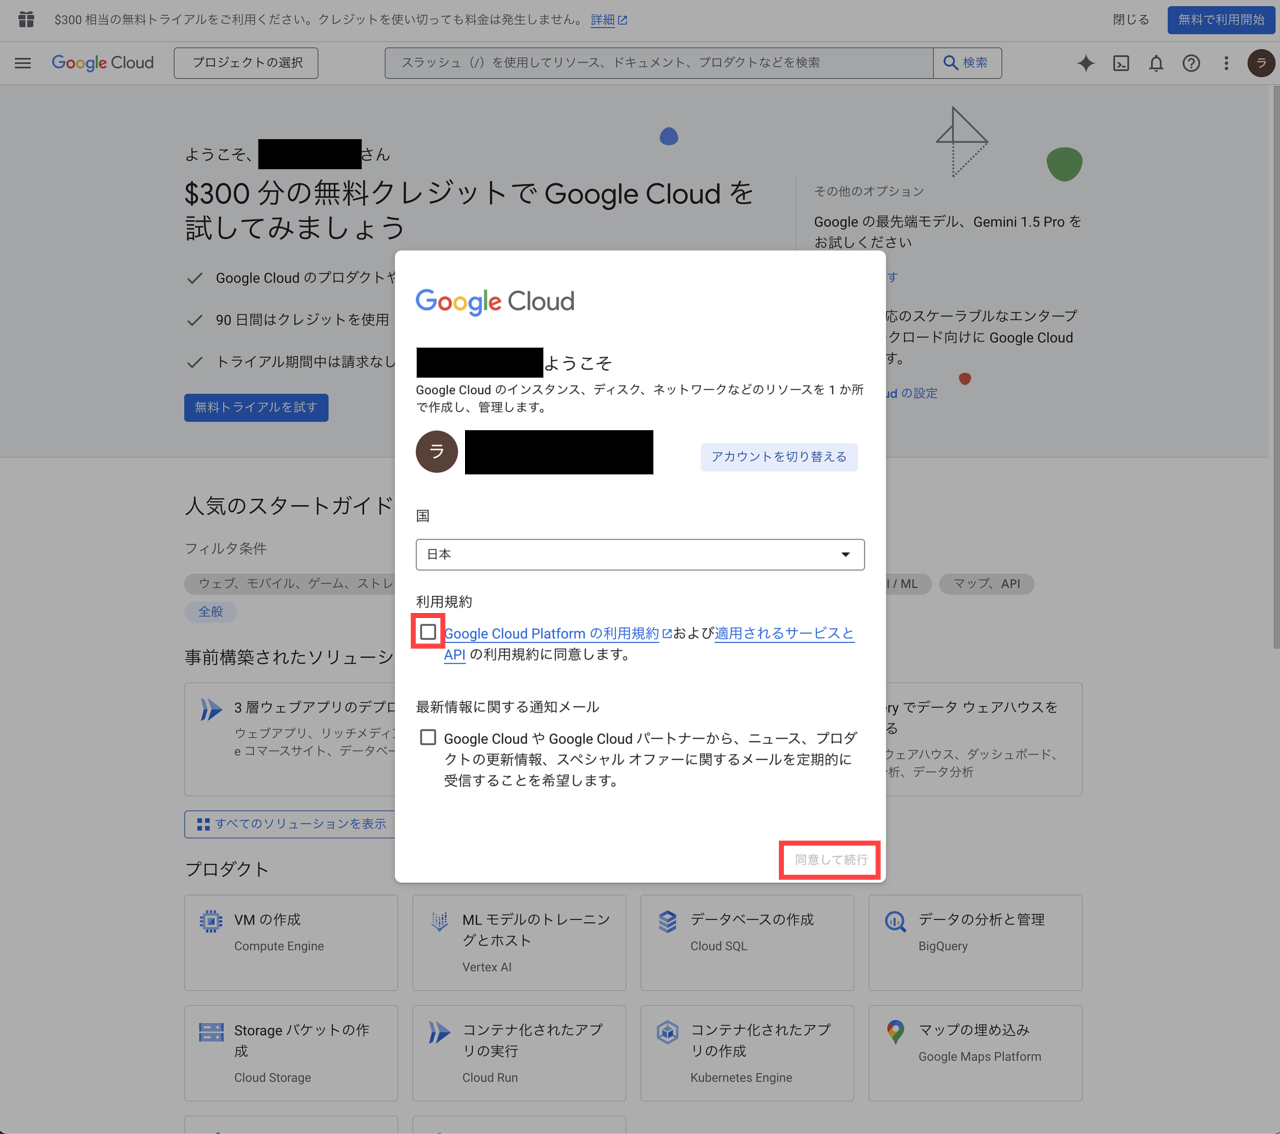Click the Google Maps Platform pin icon

coord(895,1031)
